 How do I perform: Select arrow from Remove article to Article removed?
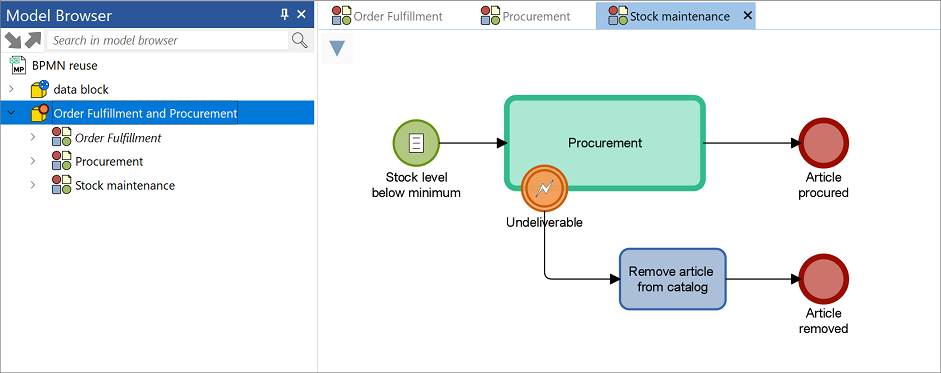pyautogui.click(x=763, y=279)
